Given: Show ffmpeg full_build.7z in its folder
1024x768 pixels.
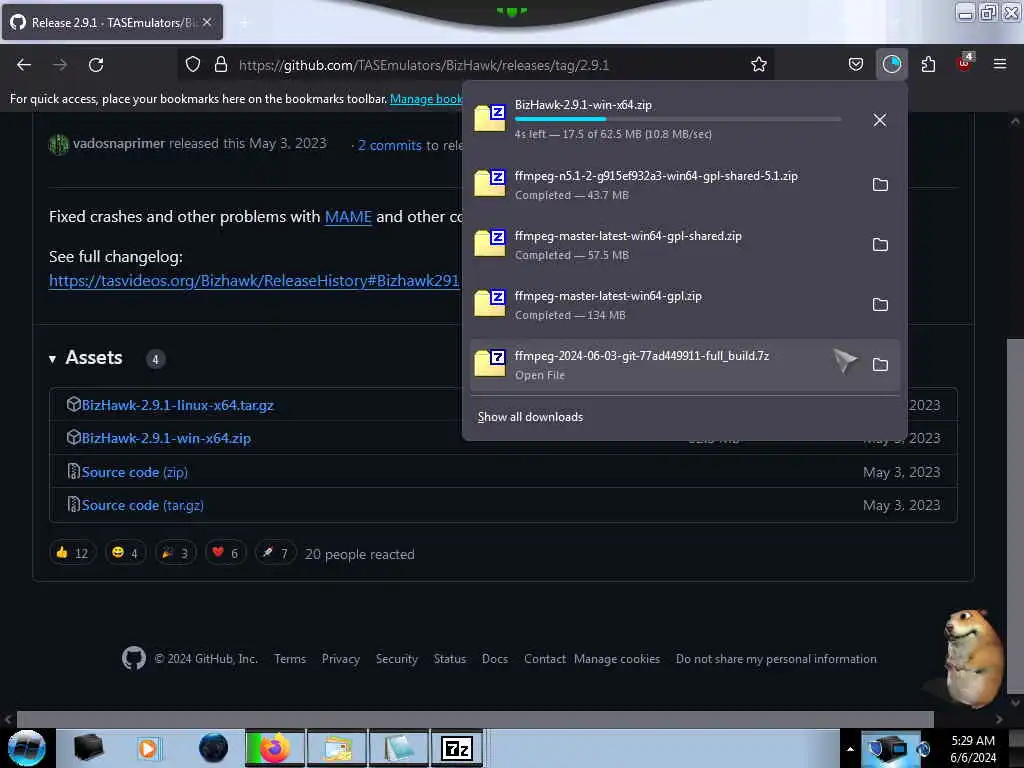Looking at the screenshot, I should pyautogui.click(x=880, y=365).
